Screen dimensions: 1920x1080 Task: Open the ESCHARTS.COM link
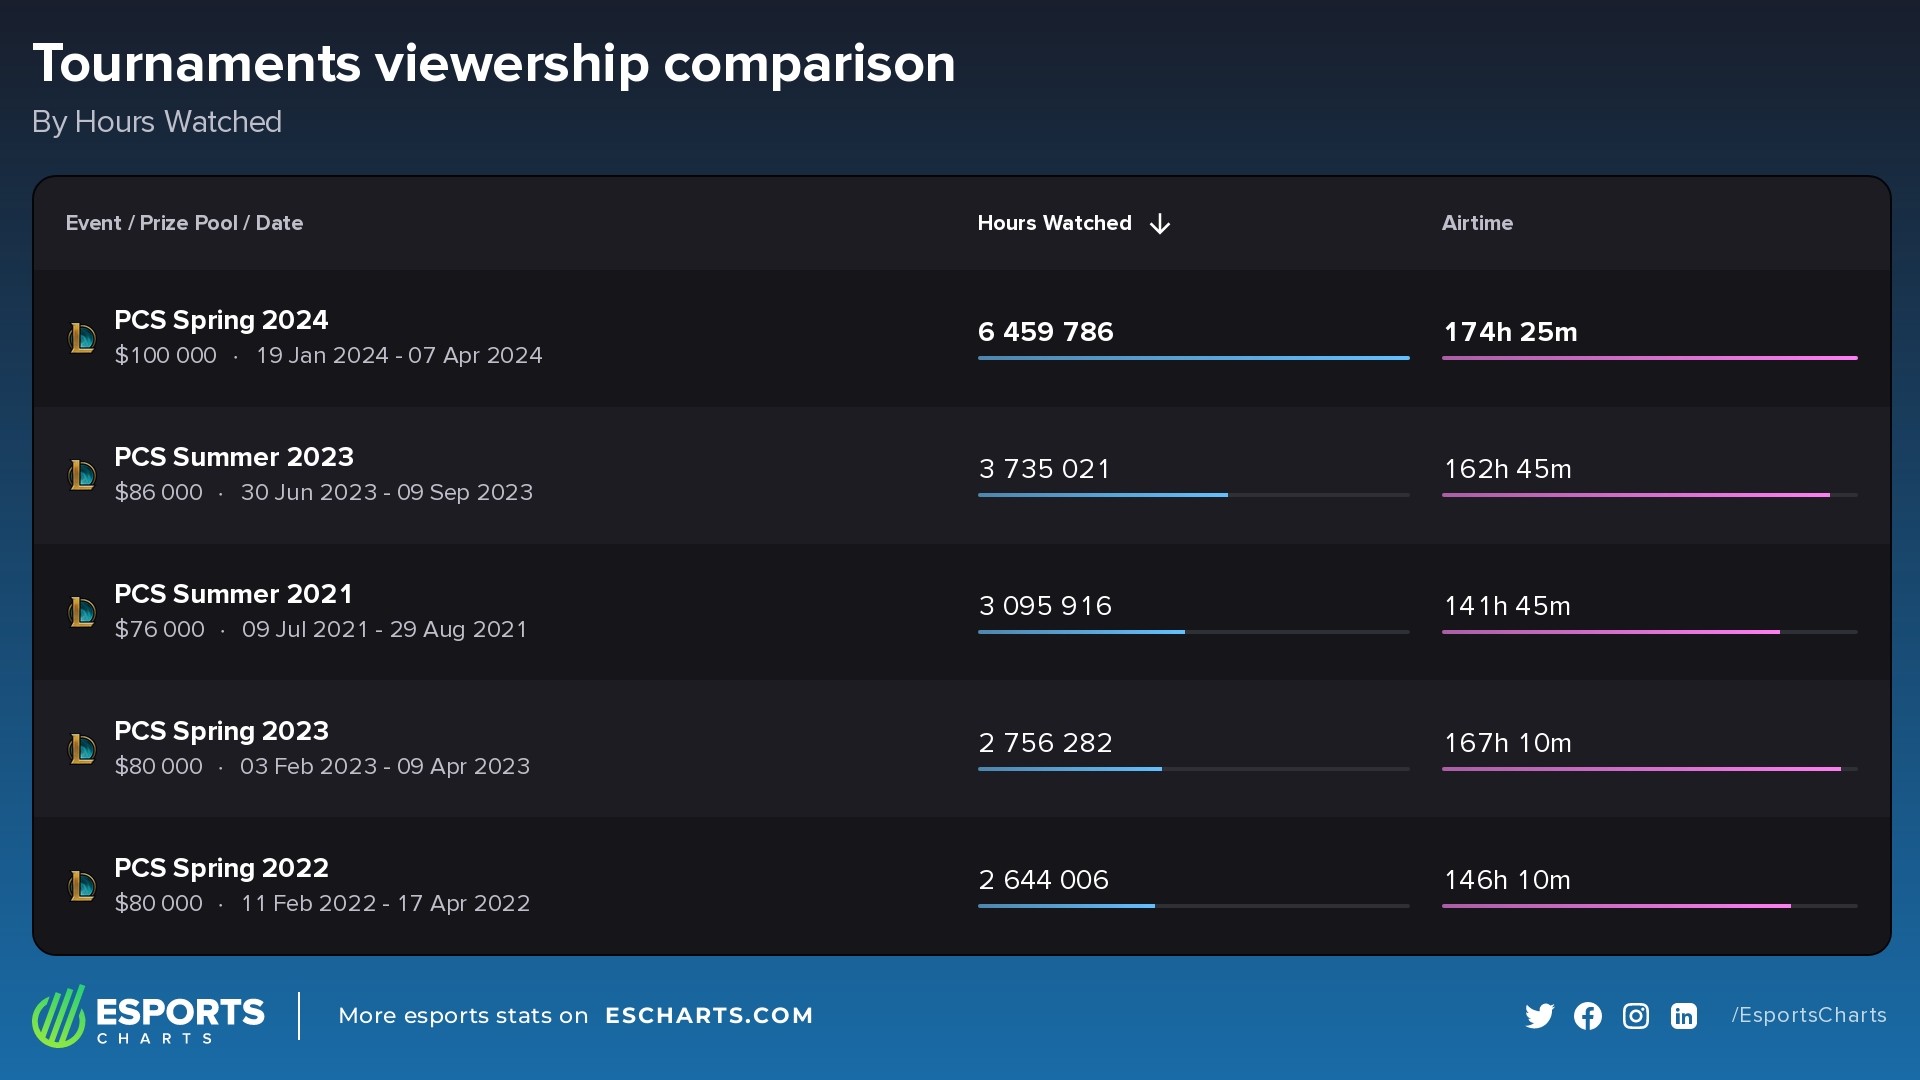tap(709, 1016)
